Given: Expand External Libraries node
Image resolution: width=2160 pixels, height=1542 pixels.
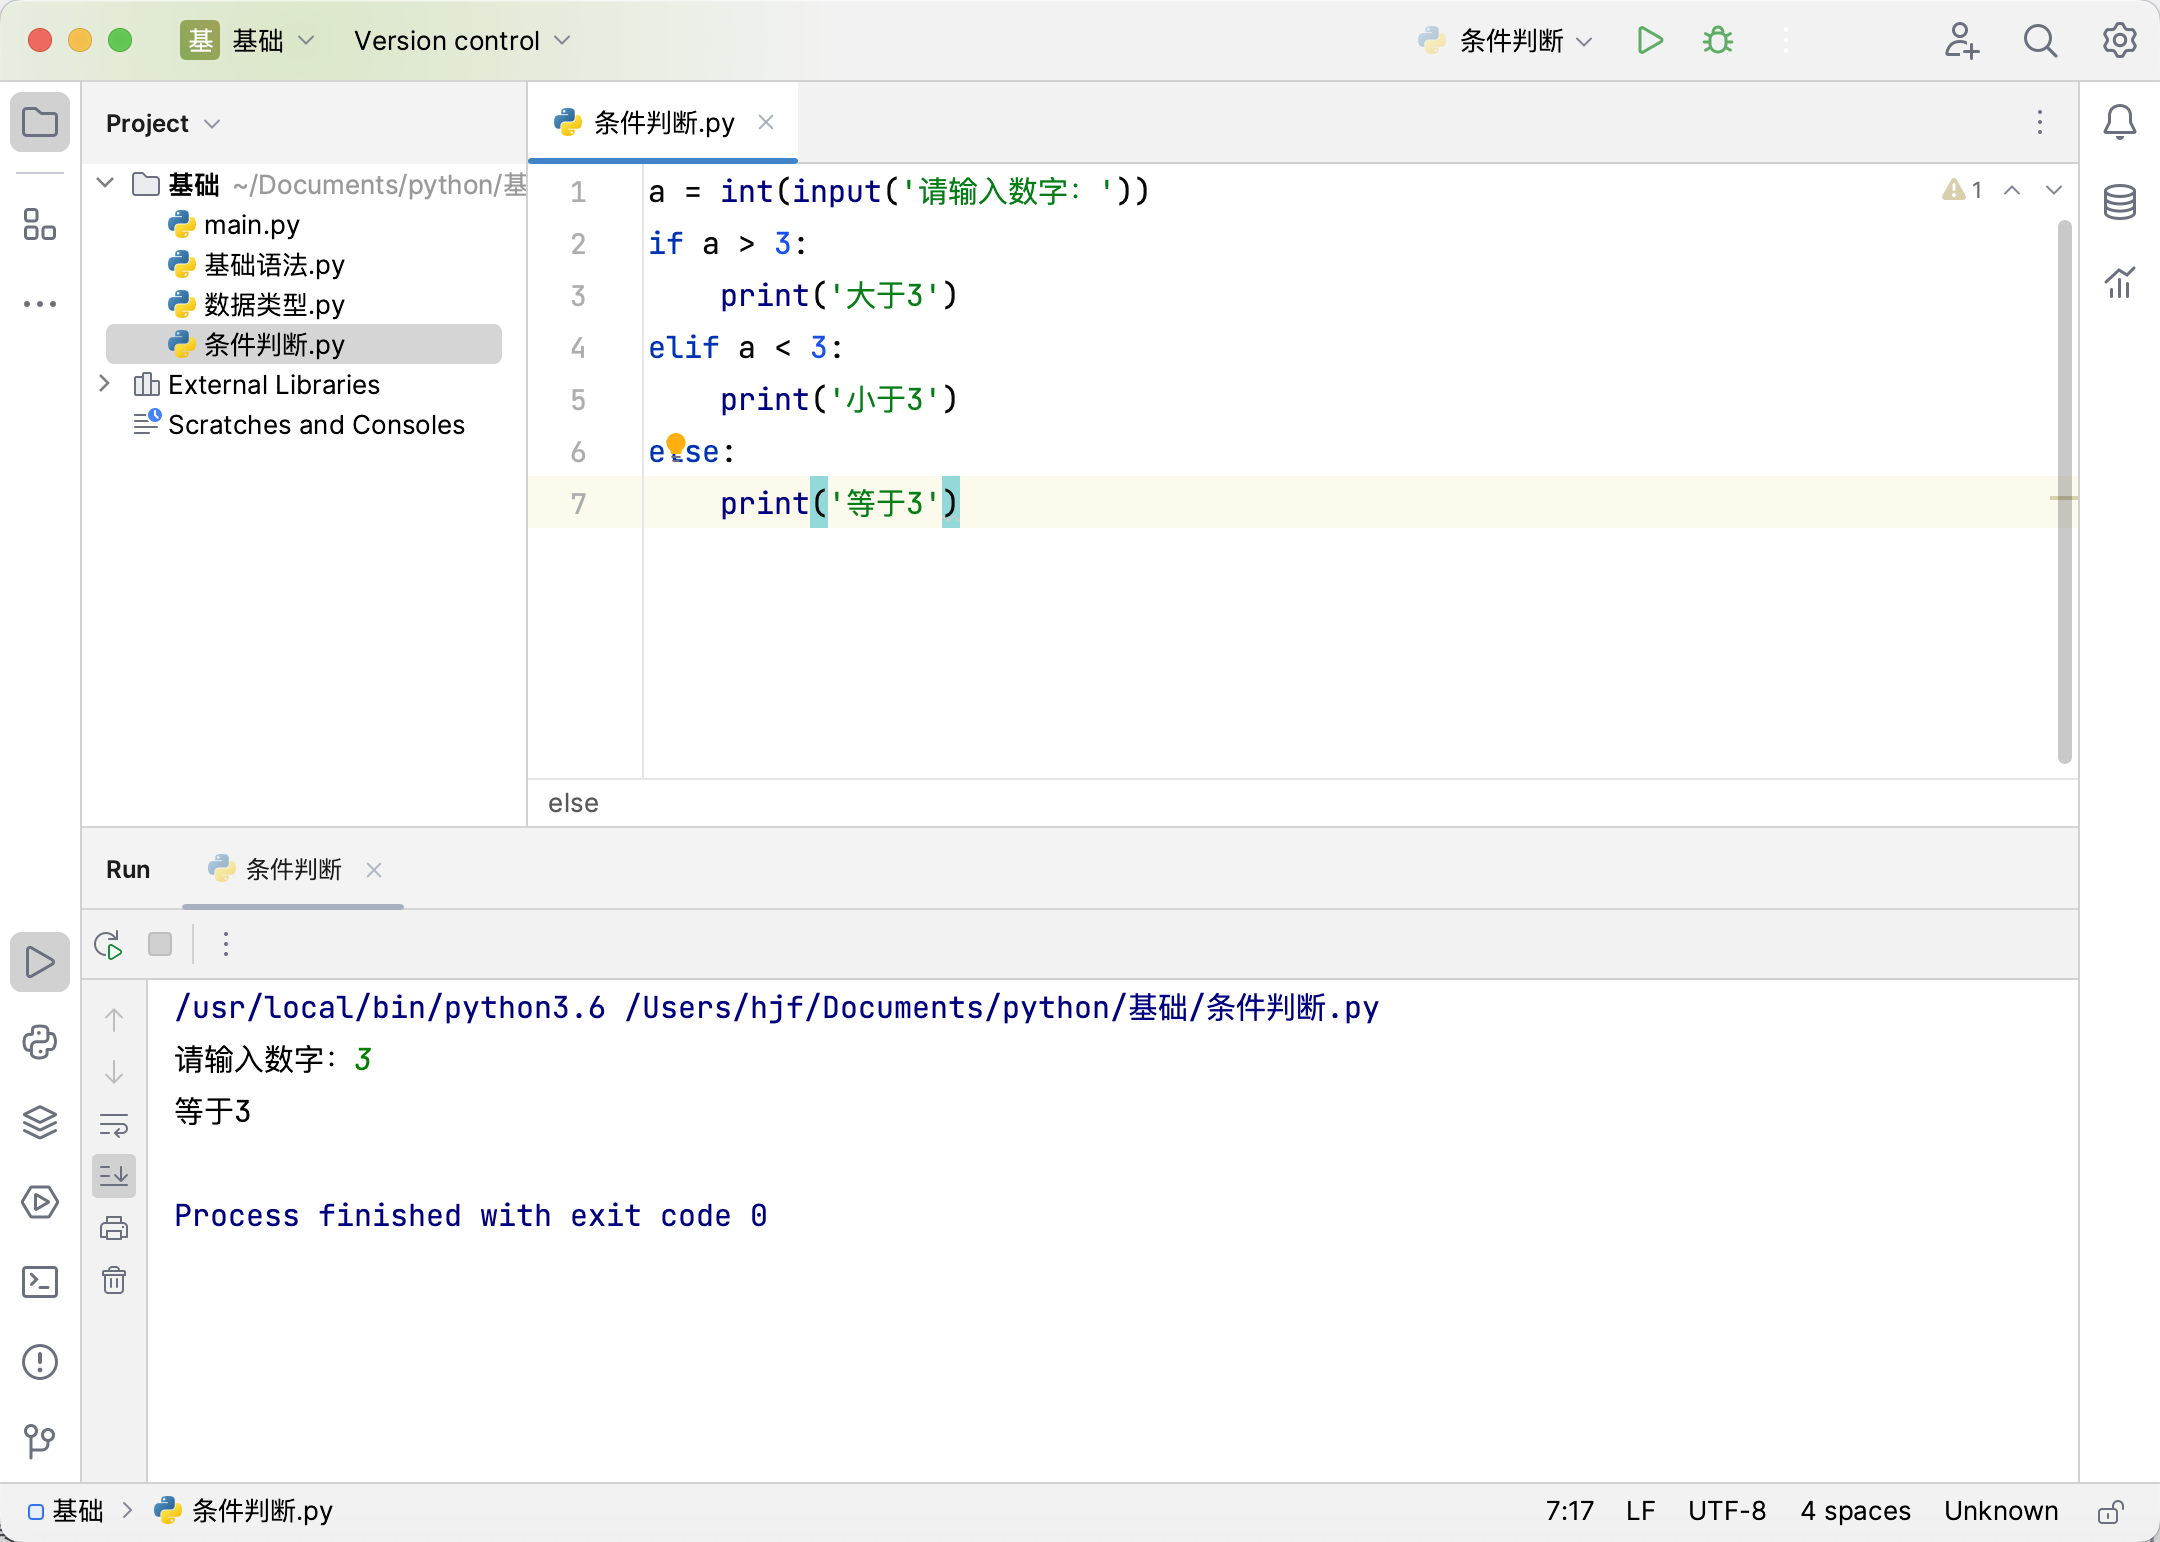Looking at the screenshot, I should (x=105, y=384).
